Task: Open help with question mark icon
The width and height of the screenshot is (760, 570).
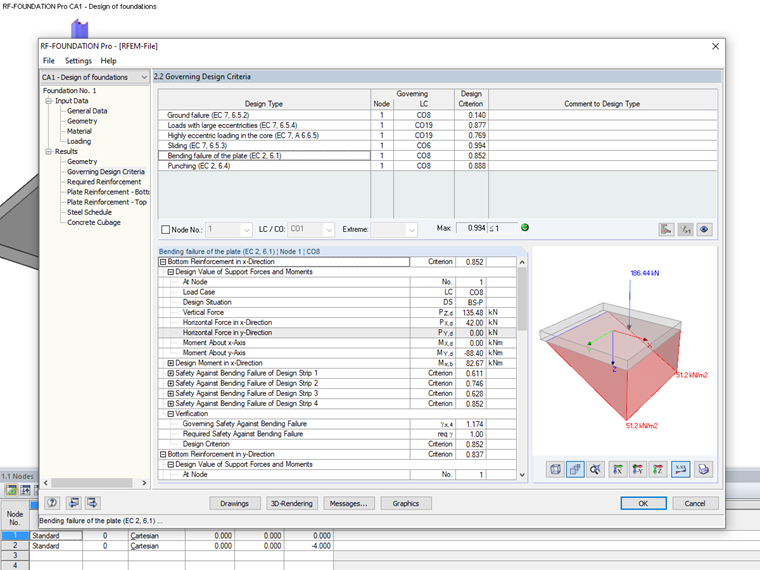Action: tap(52, 503)
